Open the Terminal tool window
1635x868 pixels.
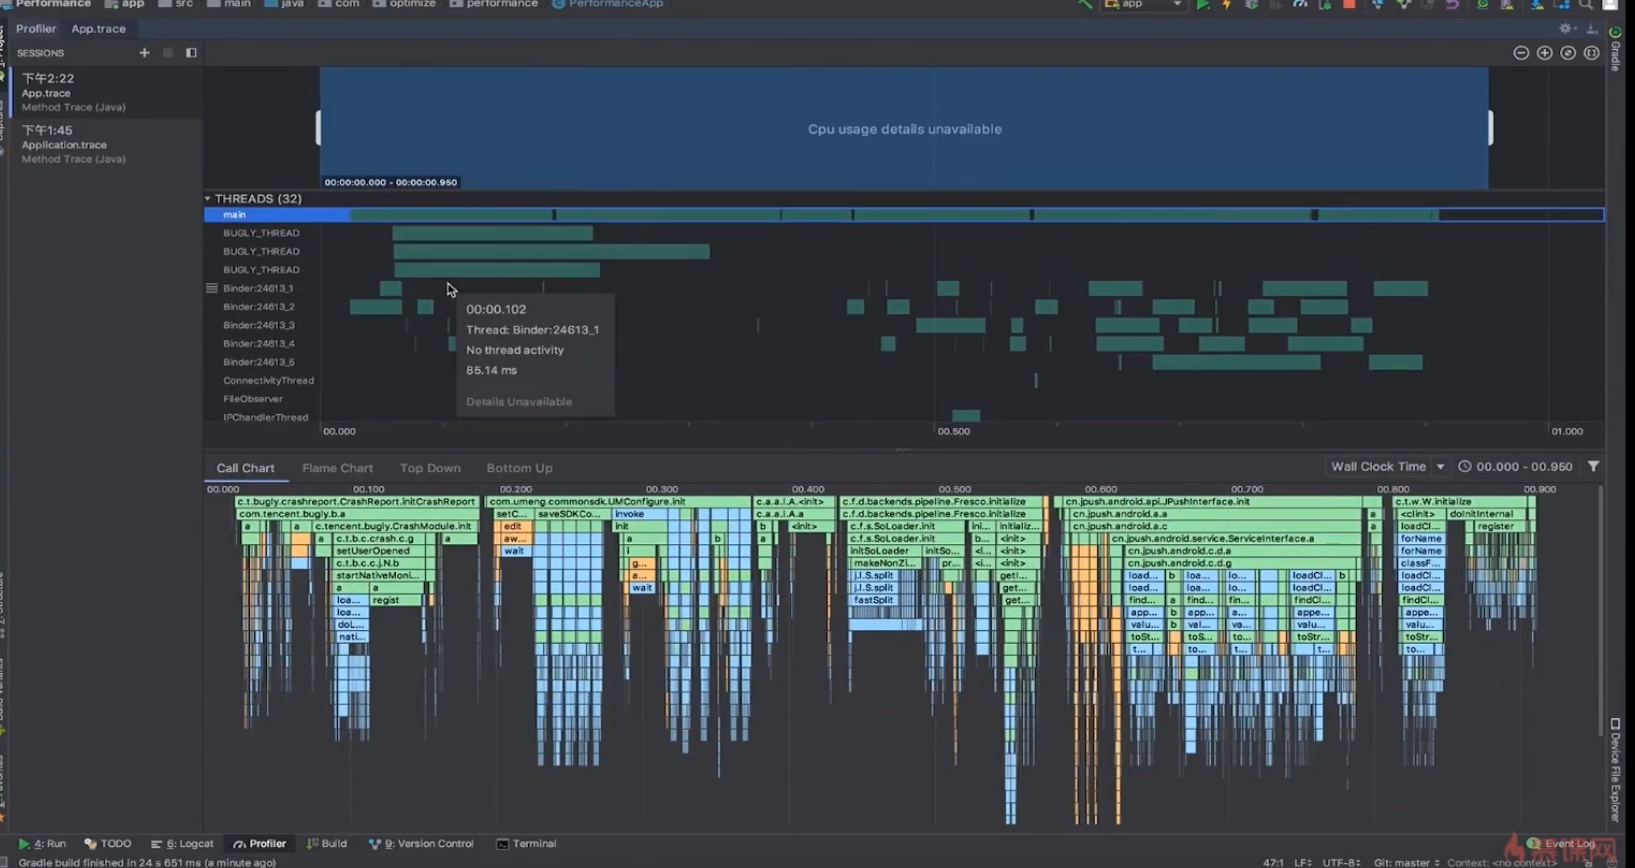(x=526, y=844)
